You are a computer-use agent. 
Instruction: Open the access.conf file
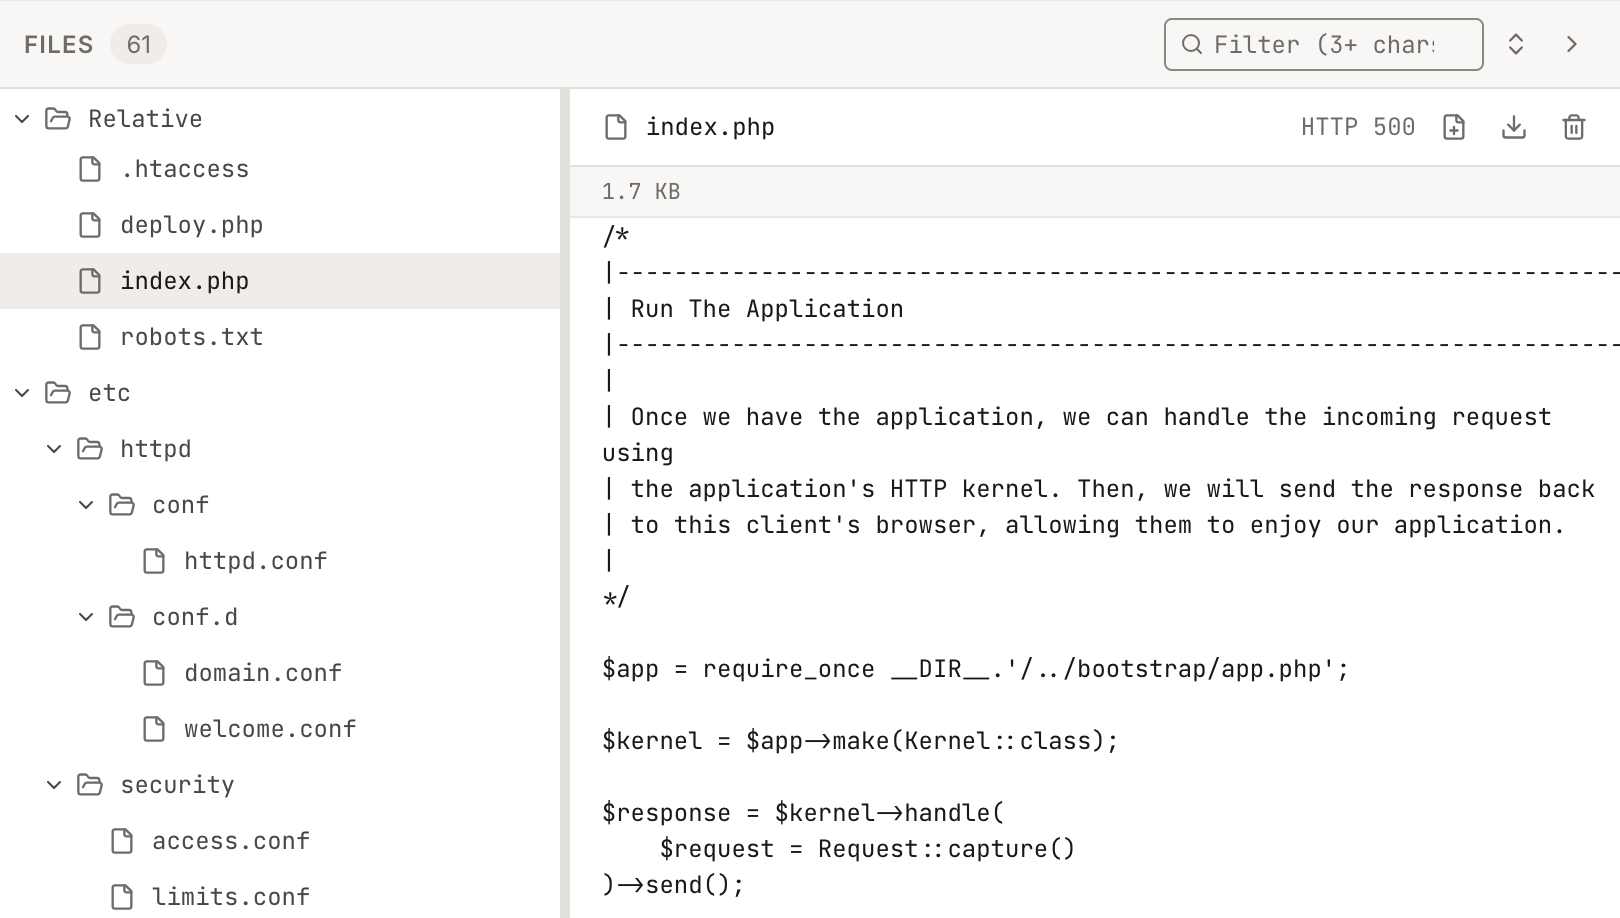280,841
